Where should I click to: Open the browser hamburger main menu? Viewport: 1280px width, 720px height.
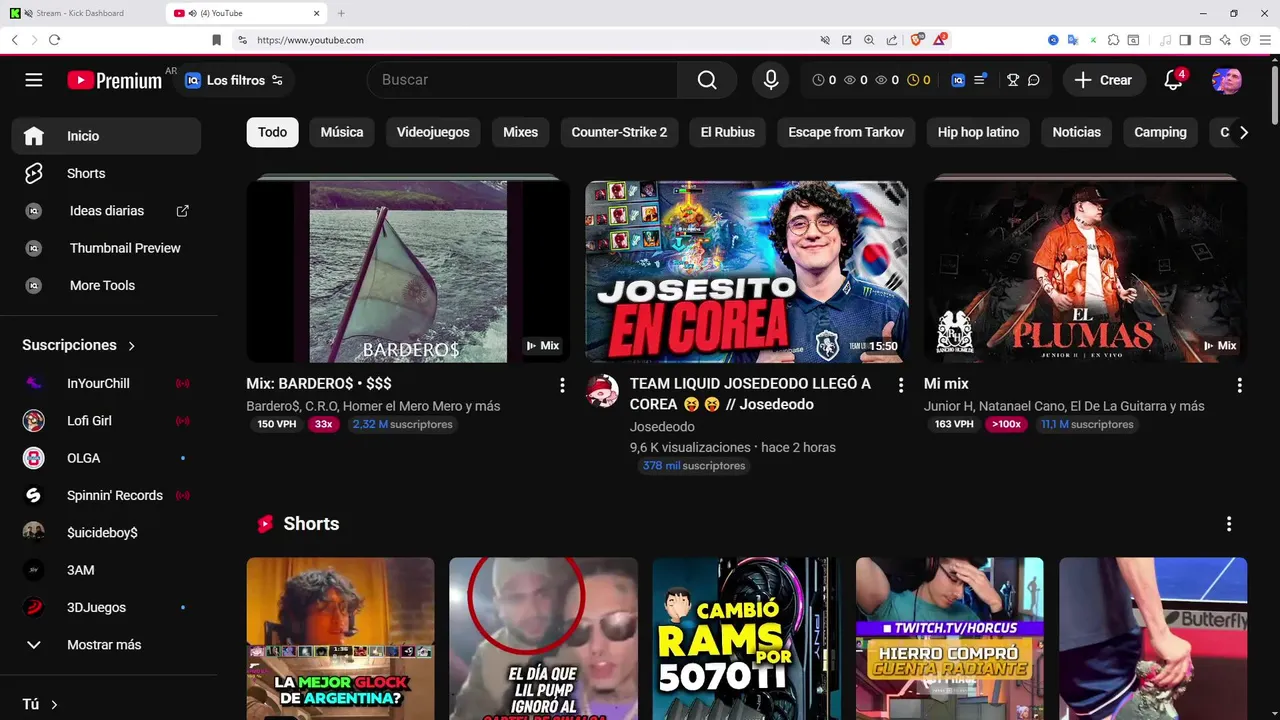tap(1265, 40)
